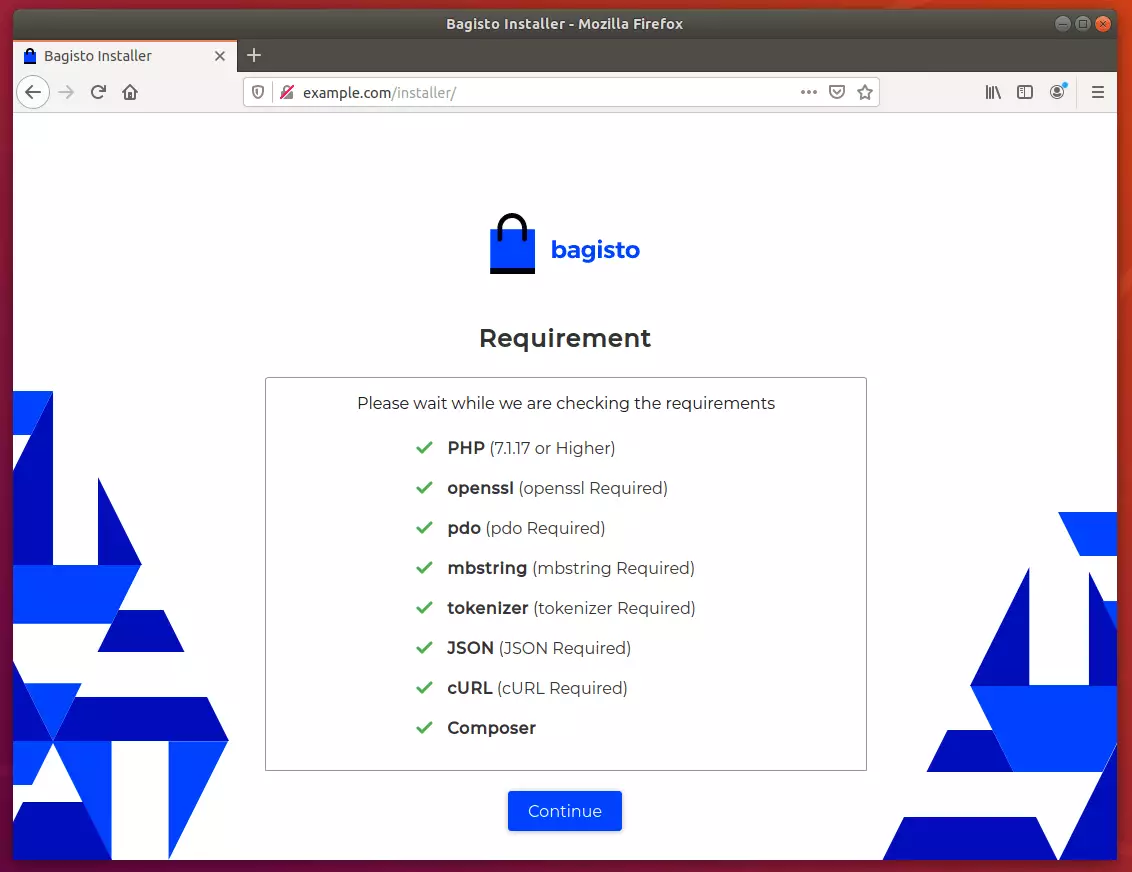
Task: Close the Firefox window
Action: tap(1103, 24)
